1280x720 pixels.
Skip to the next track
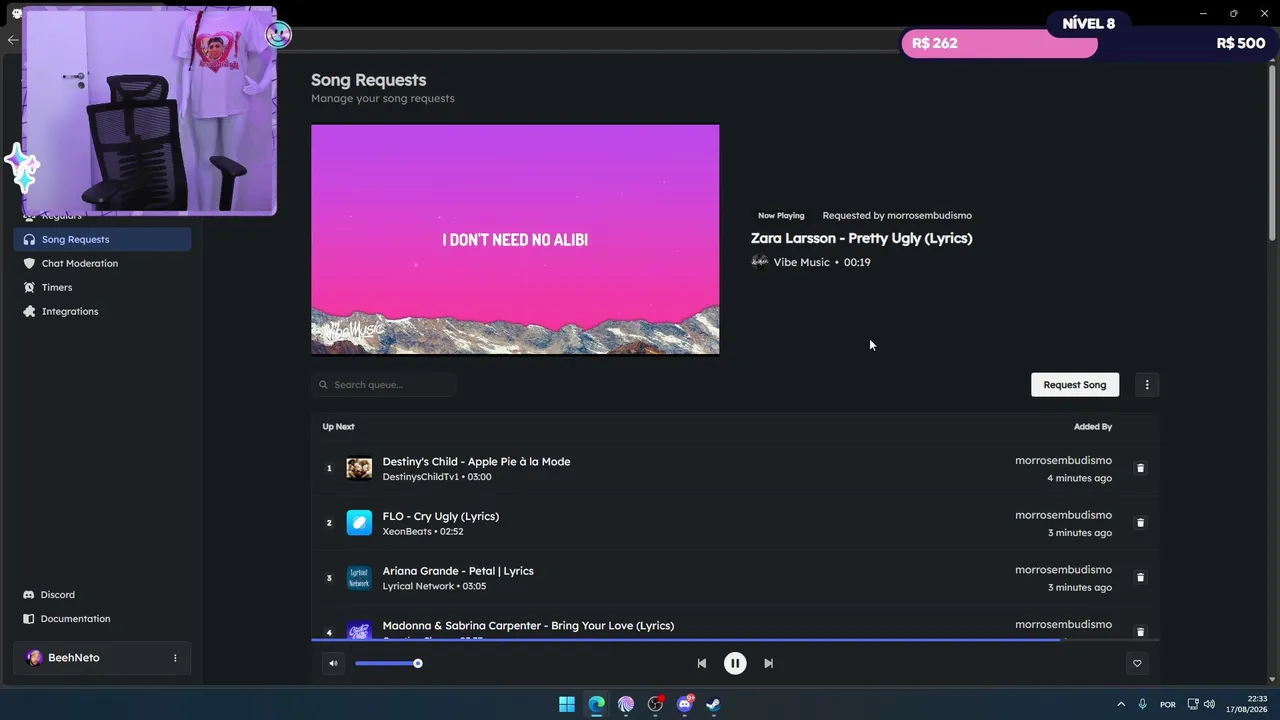(768, 663)
